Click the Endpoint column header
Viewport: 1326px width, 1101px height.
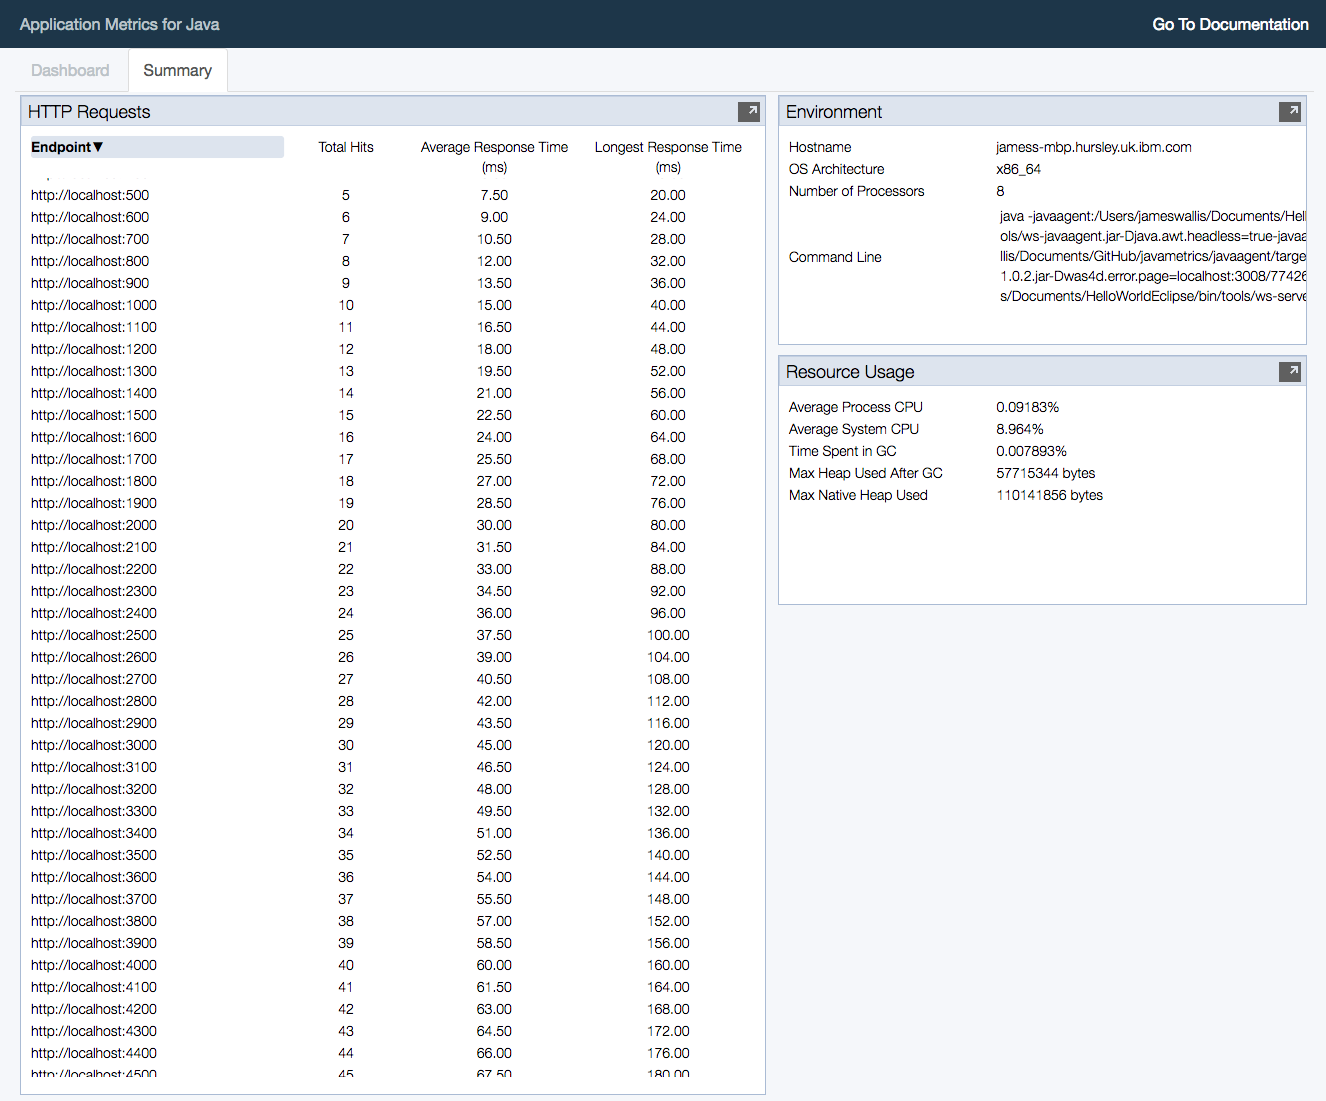click(62, 146)
